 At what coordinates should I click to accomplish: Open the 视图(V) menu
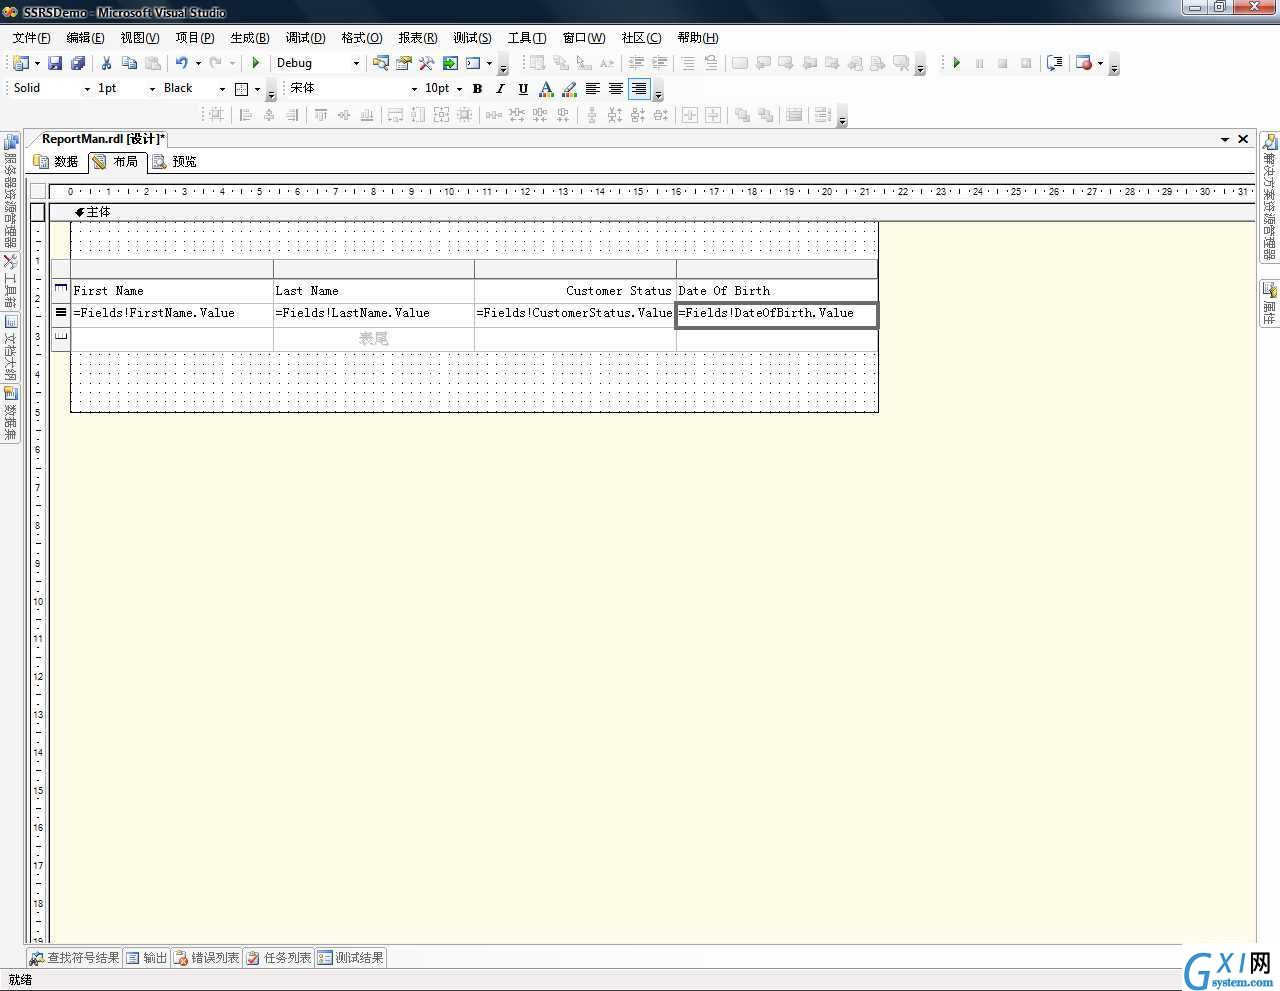pyautogui.click(x=140, y=38)
